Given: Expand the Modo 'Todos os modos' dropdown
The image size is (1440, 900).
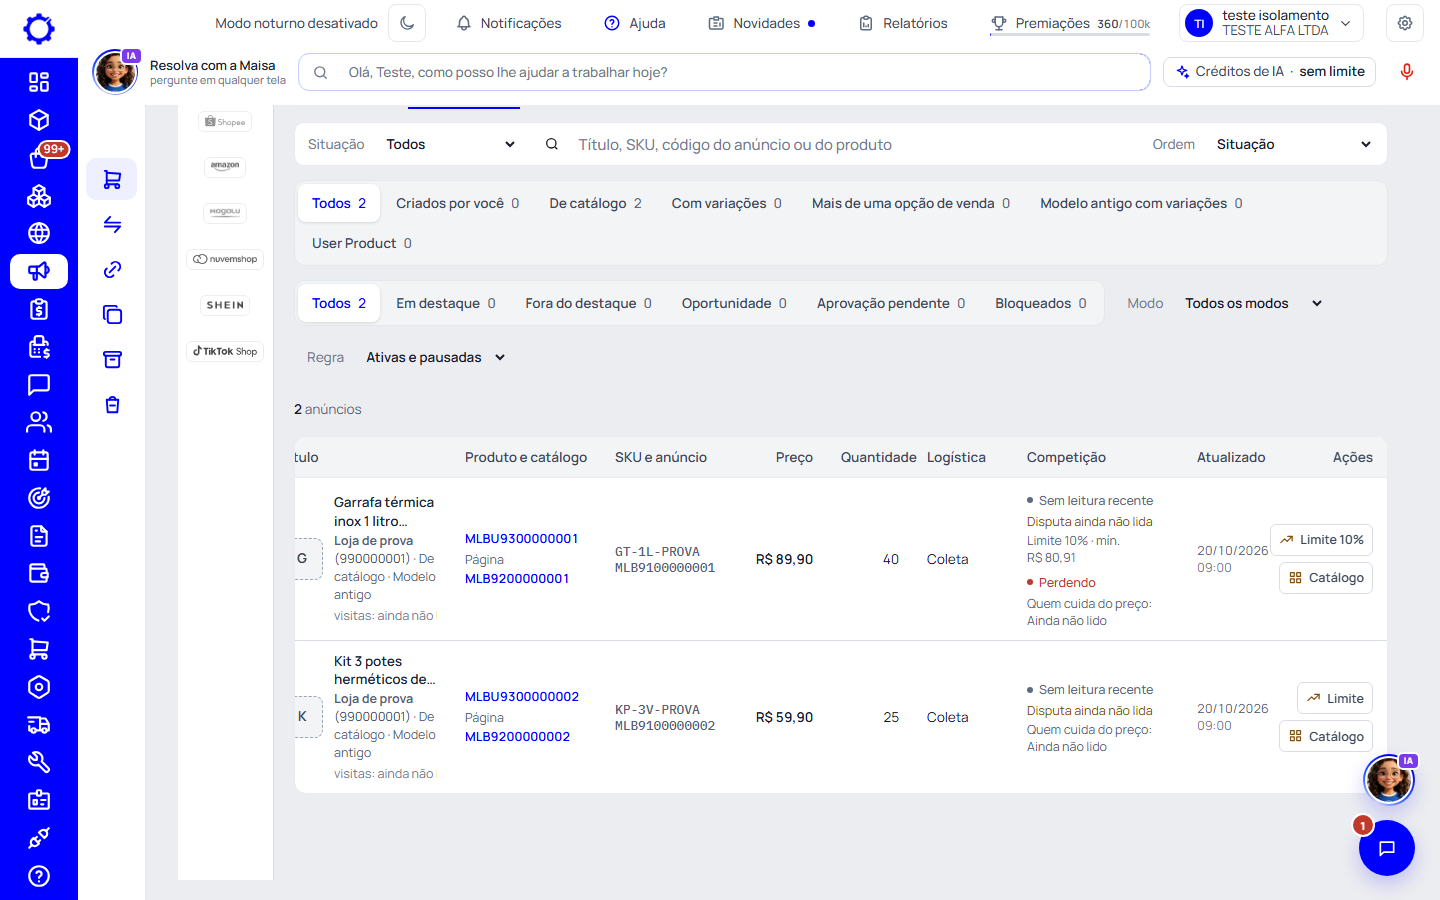Looking at the screenshot, I should pos(1254,303).
